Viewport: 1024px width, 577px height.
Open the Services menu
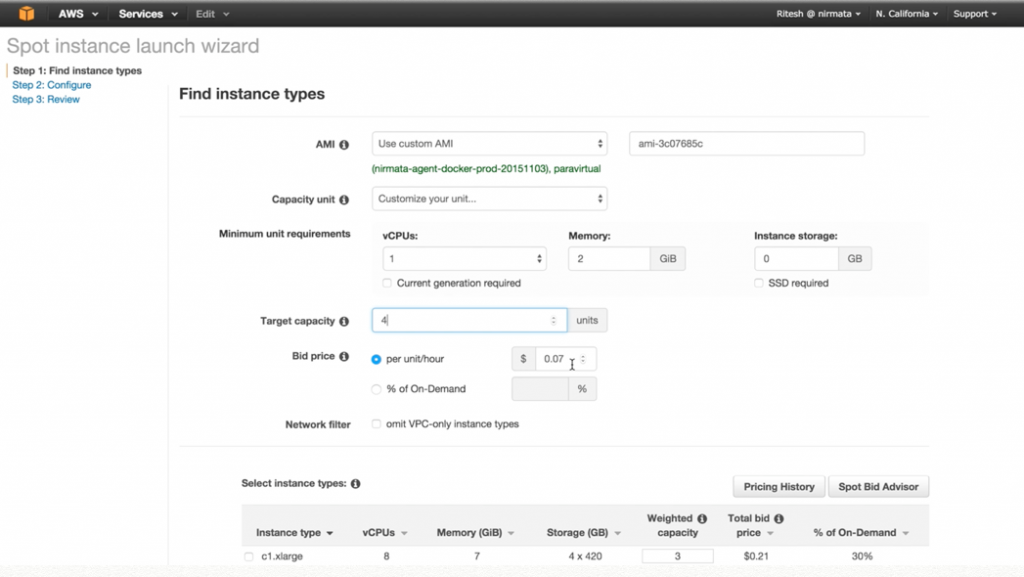(148, 14)
